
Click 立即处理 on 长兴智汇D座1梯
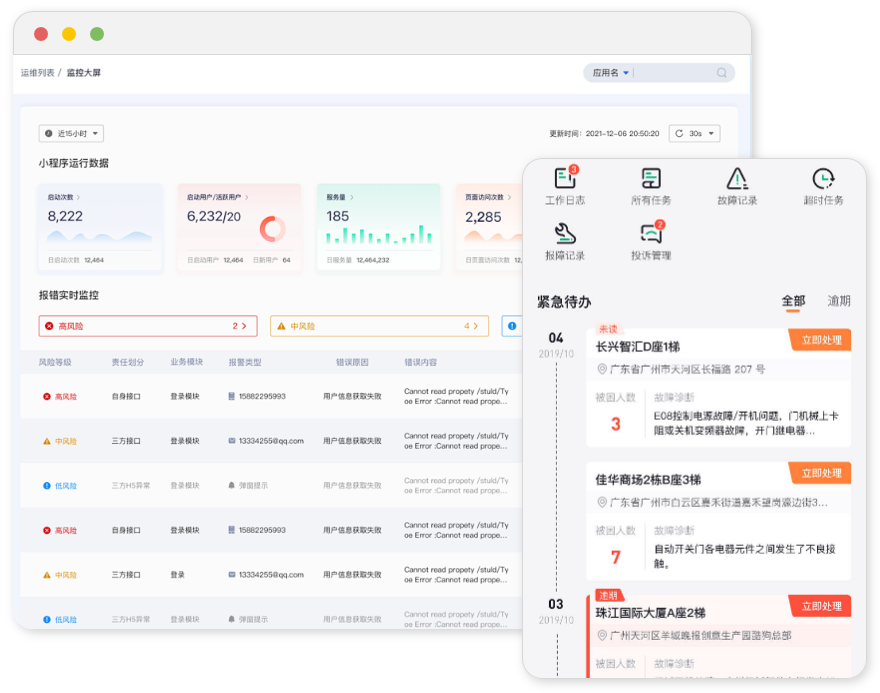(x=822, y=340)
